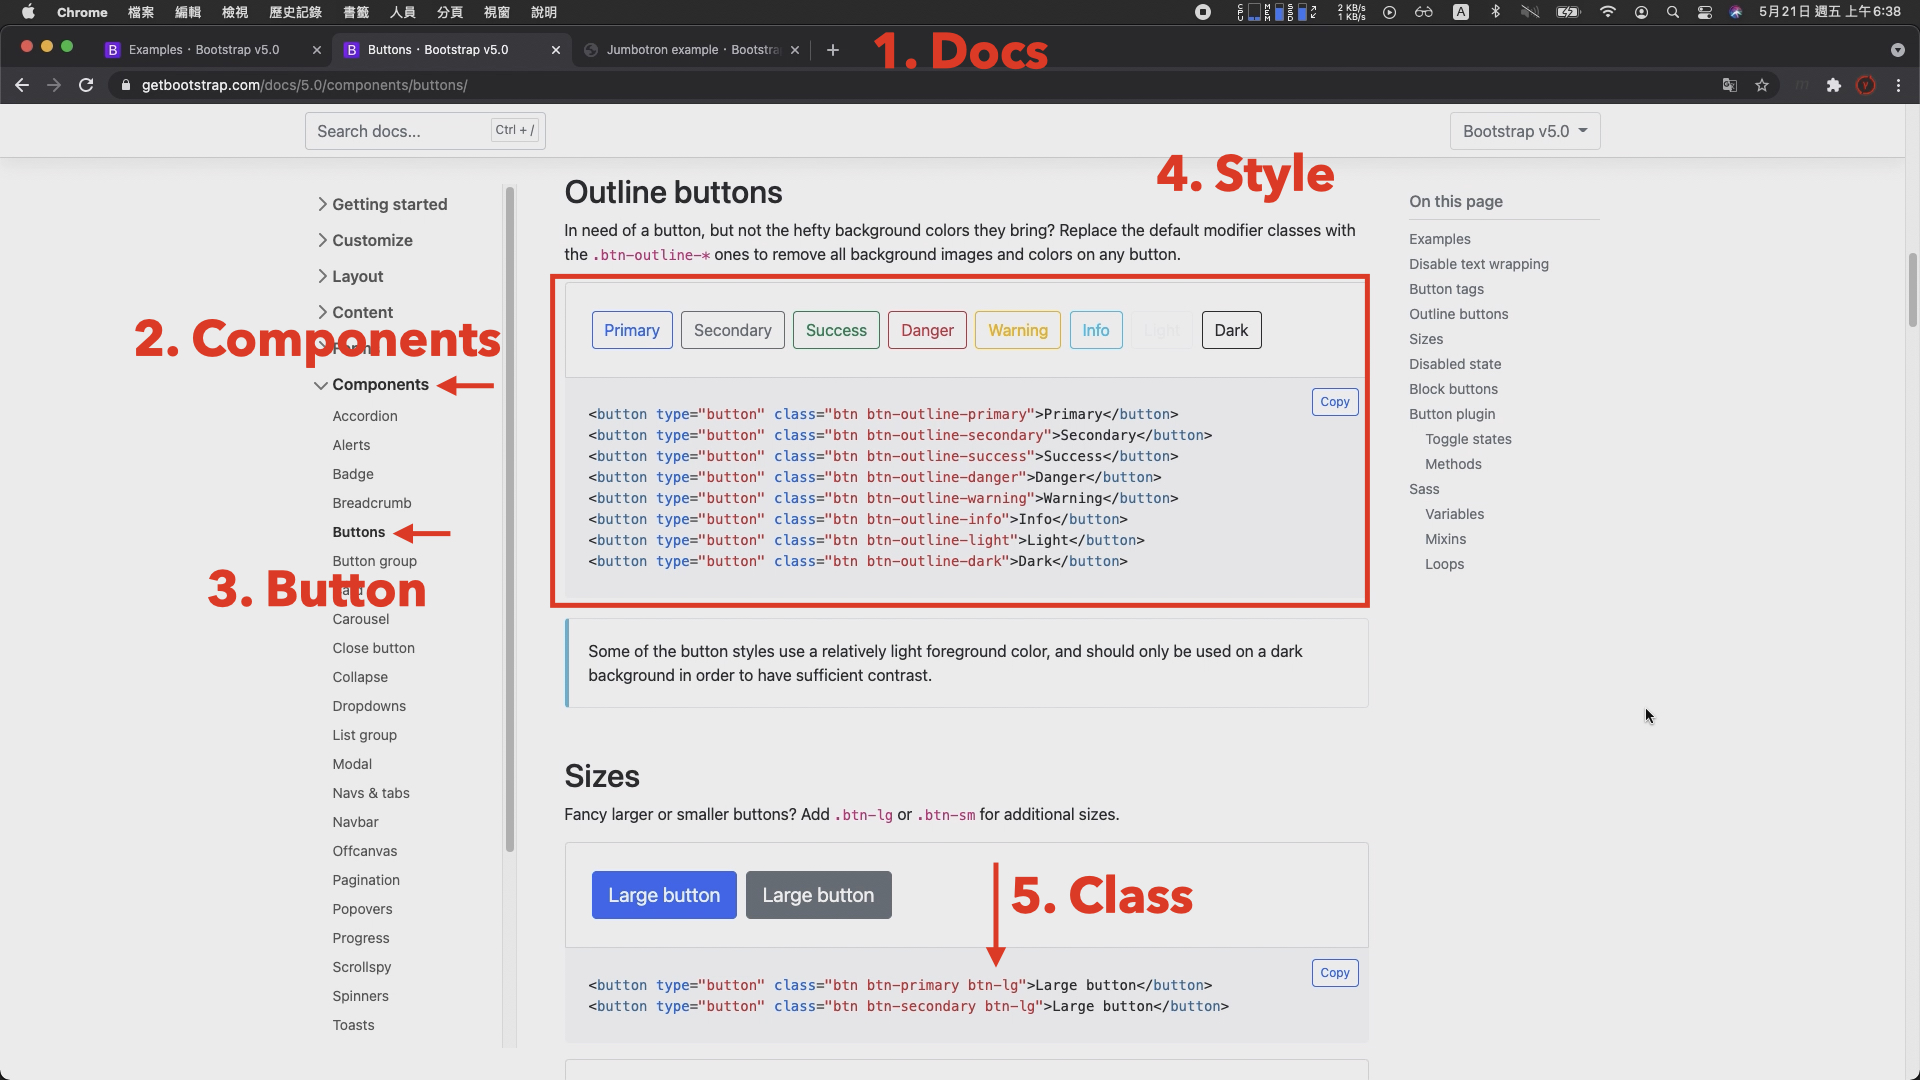Click the browser forward arrow
Viewport: 1920px width, 1080px height.
(54, 85)
